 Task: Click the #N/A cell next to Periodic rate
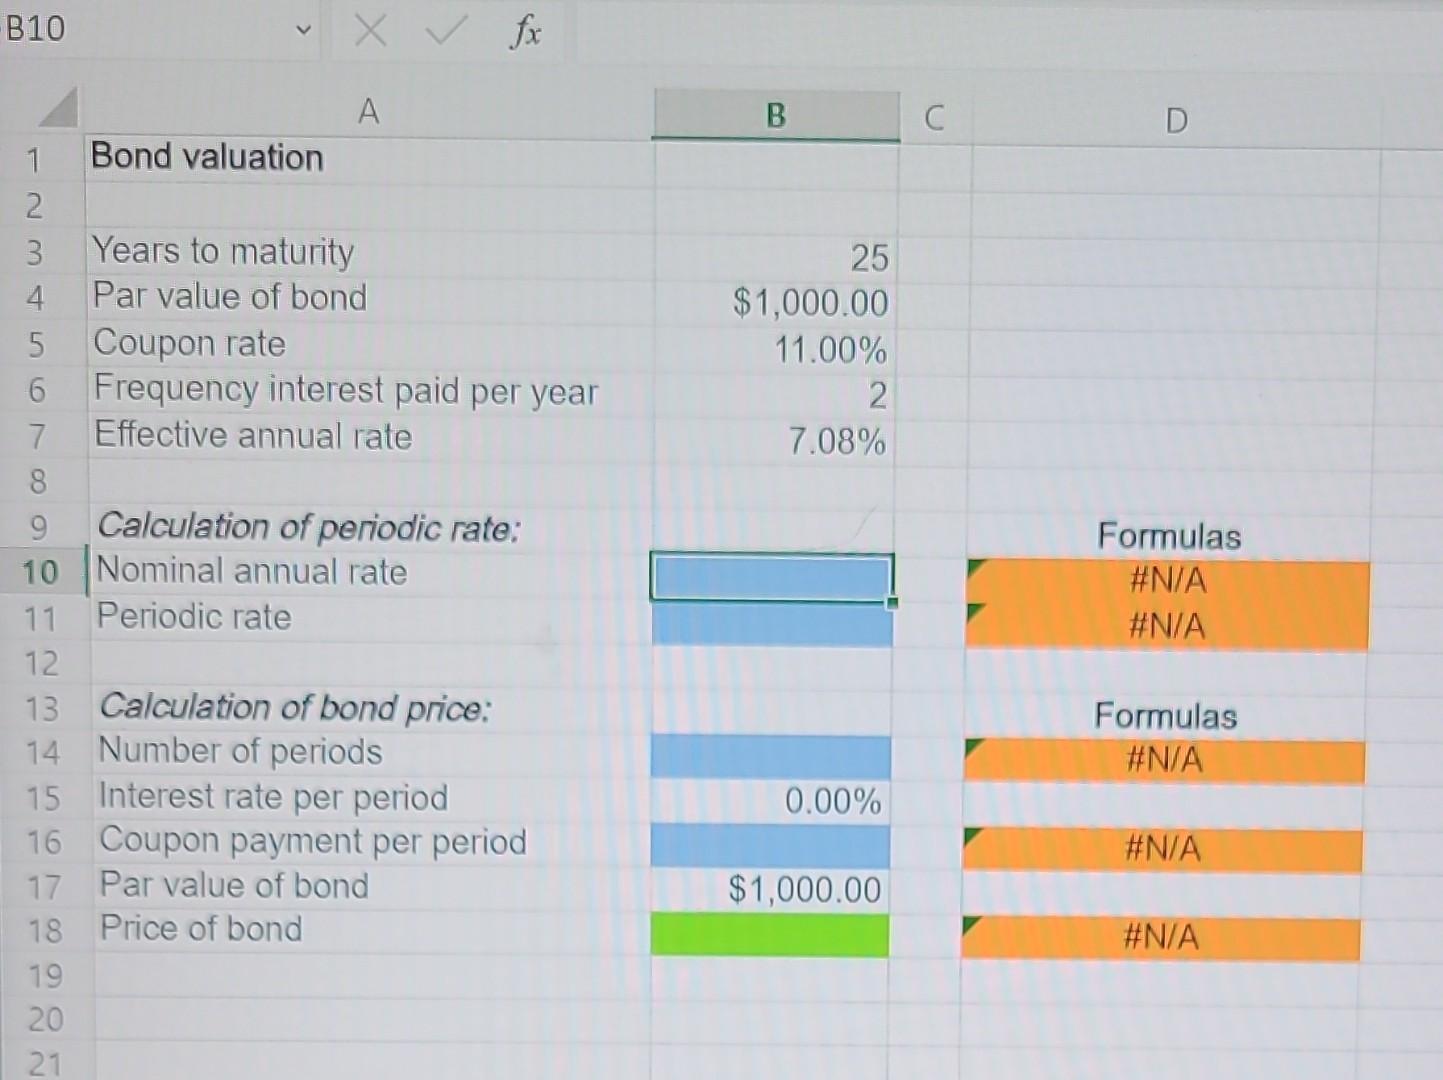[1165, 626]
